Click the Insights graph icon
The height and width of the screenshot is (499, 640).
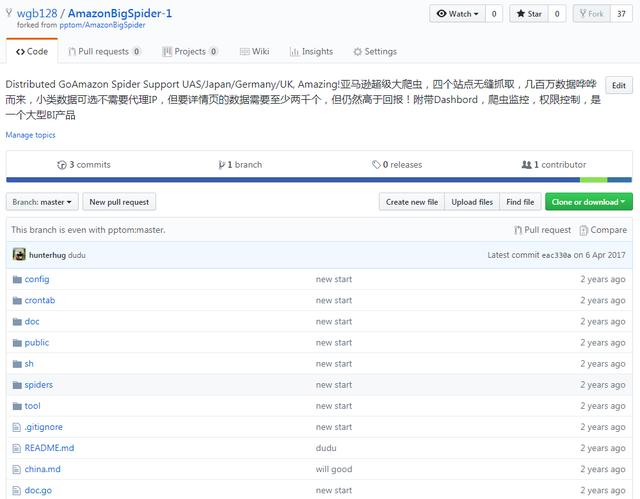click(294, 52)
